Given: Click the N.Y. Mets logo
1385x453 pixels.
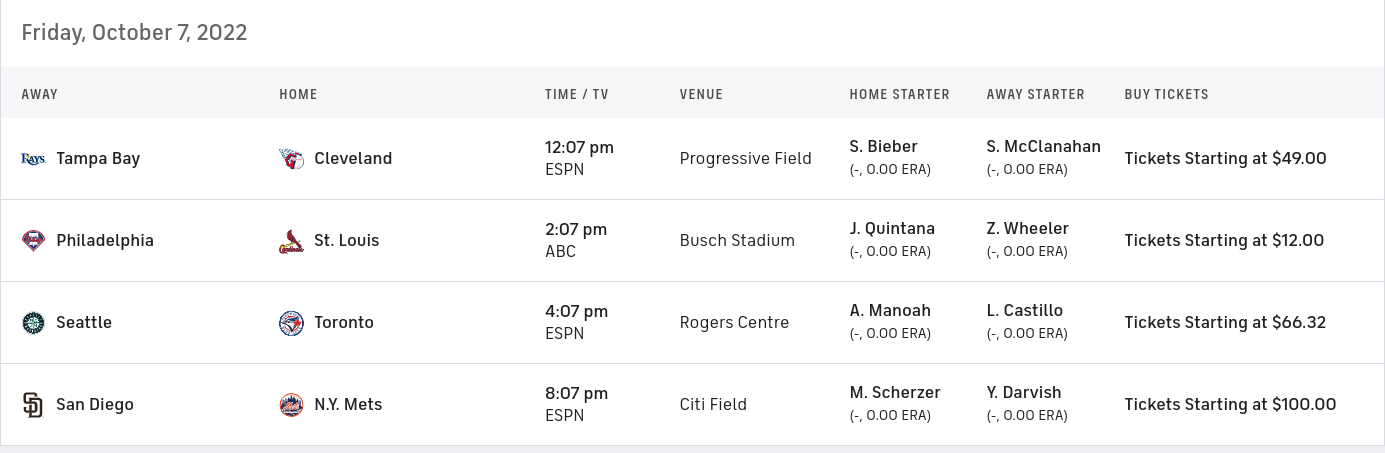Looking at the screenshot, I should coord(291,405).
